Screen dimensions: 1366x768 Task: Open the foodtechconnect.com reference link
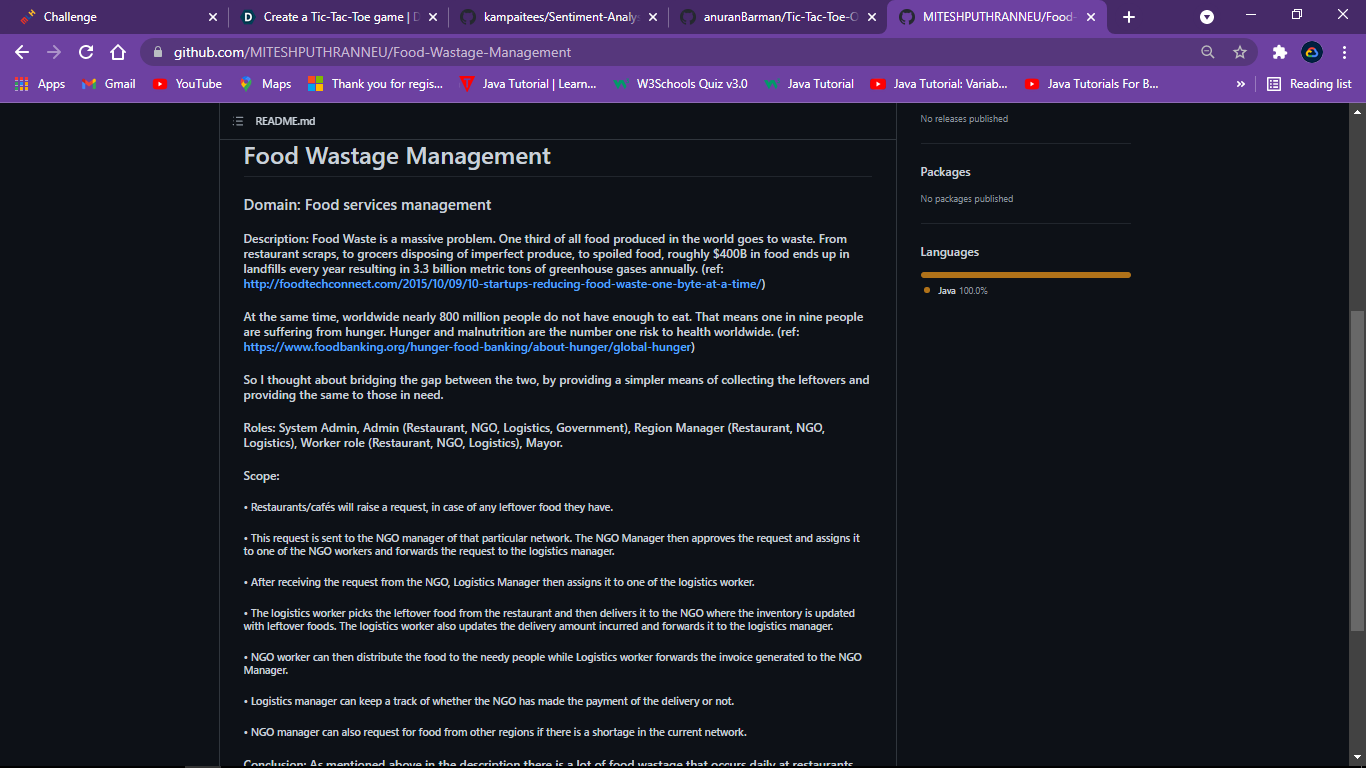(502, 284)
